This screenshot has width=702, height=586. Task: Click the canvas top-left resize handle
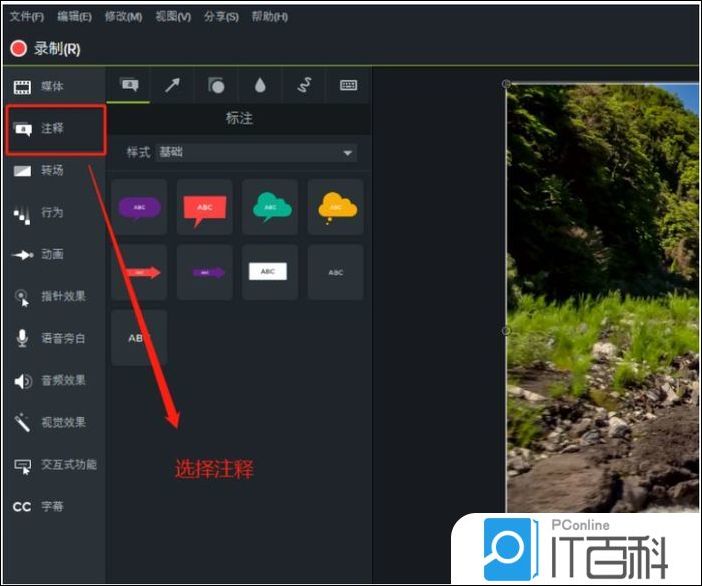[506, 84]
